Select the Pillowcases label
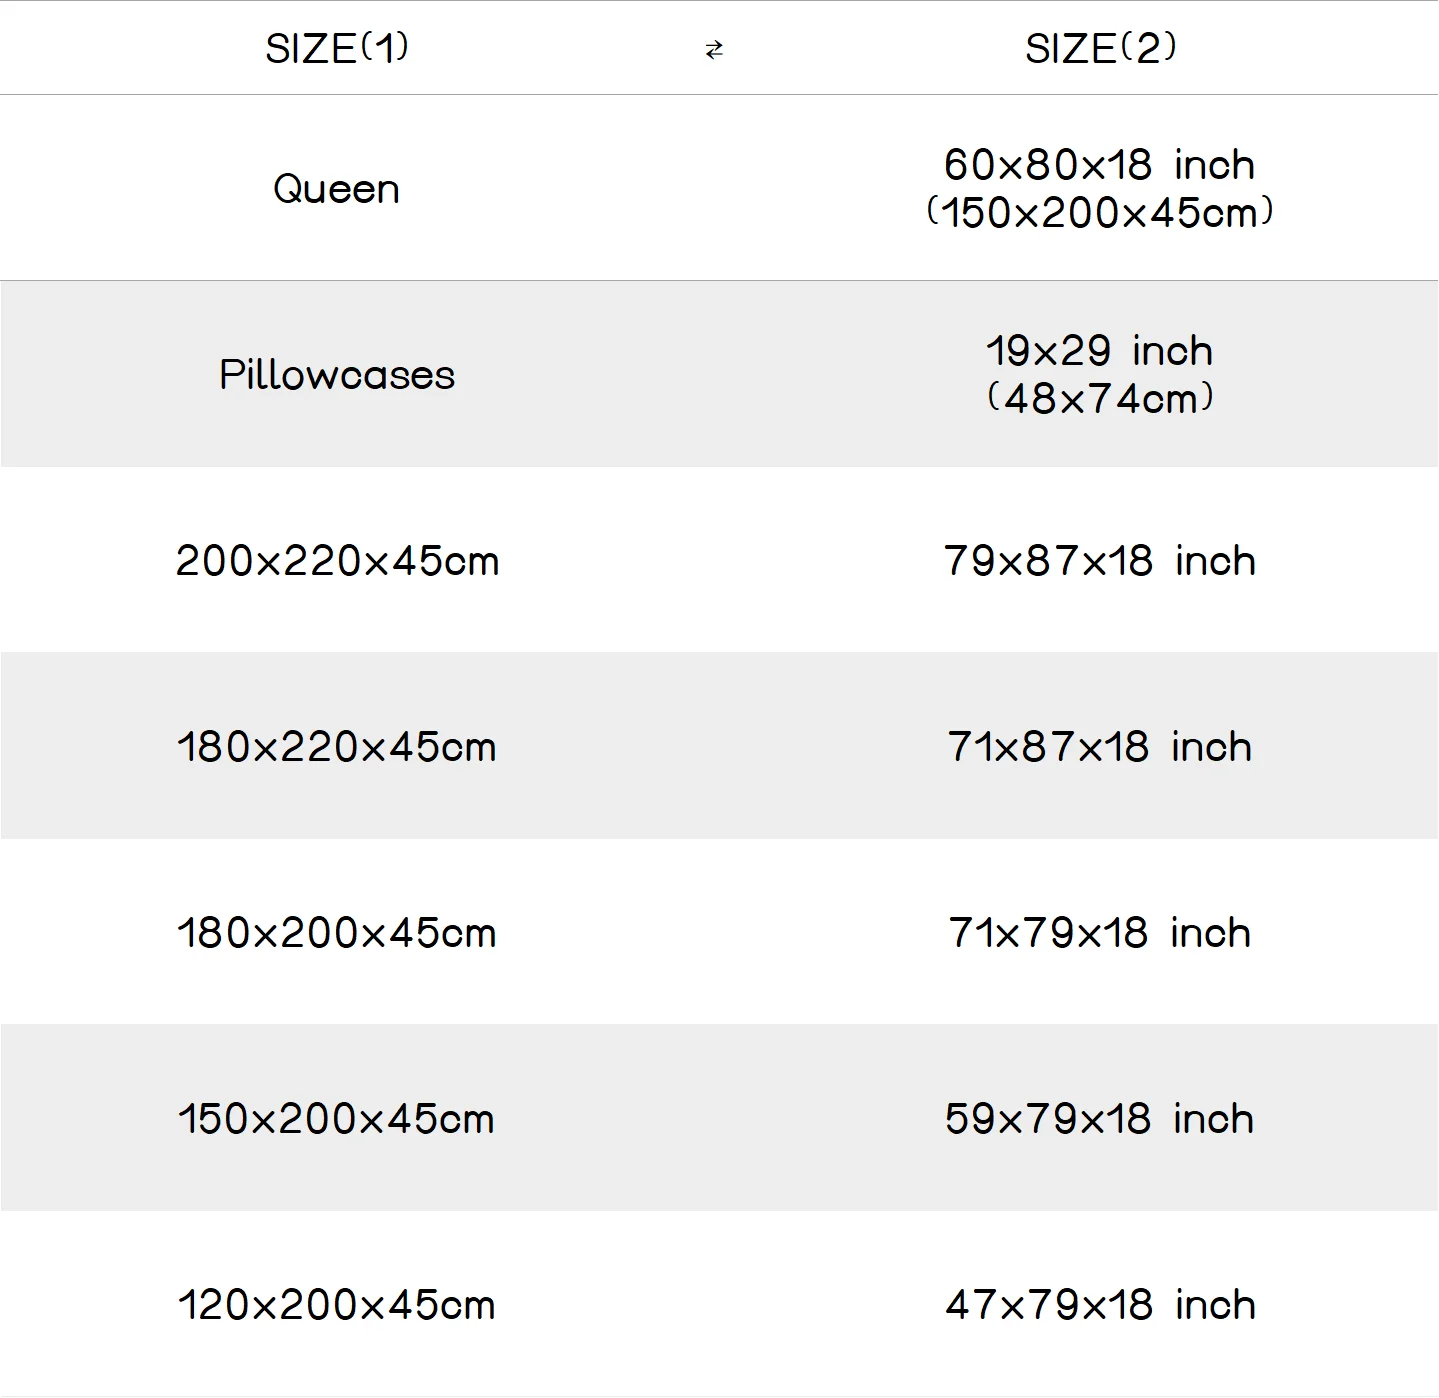 [337, 375]
